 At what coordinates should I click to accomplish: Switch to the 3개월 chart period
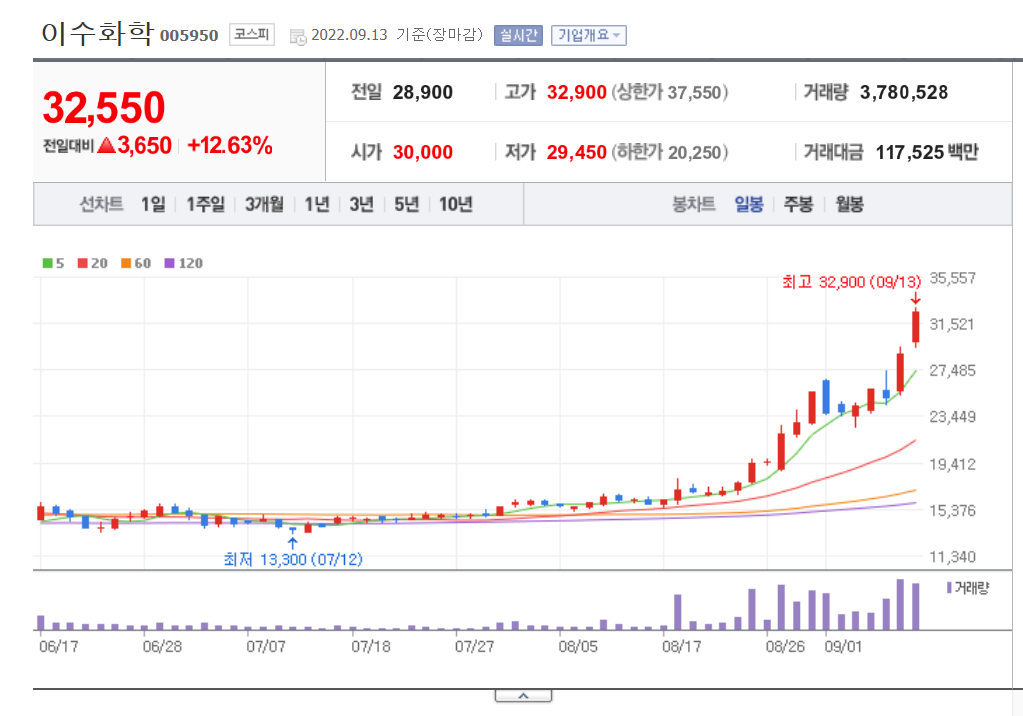click(x=264, y=204)
